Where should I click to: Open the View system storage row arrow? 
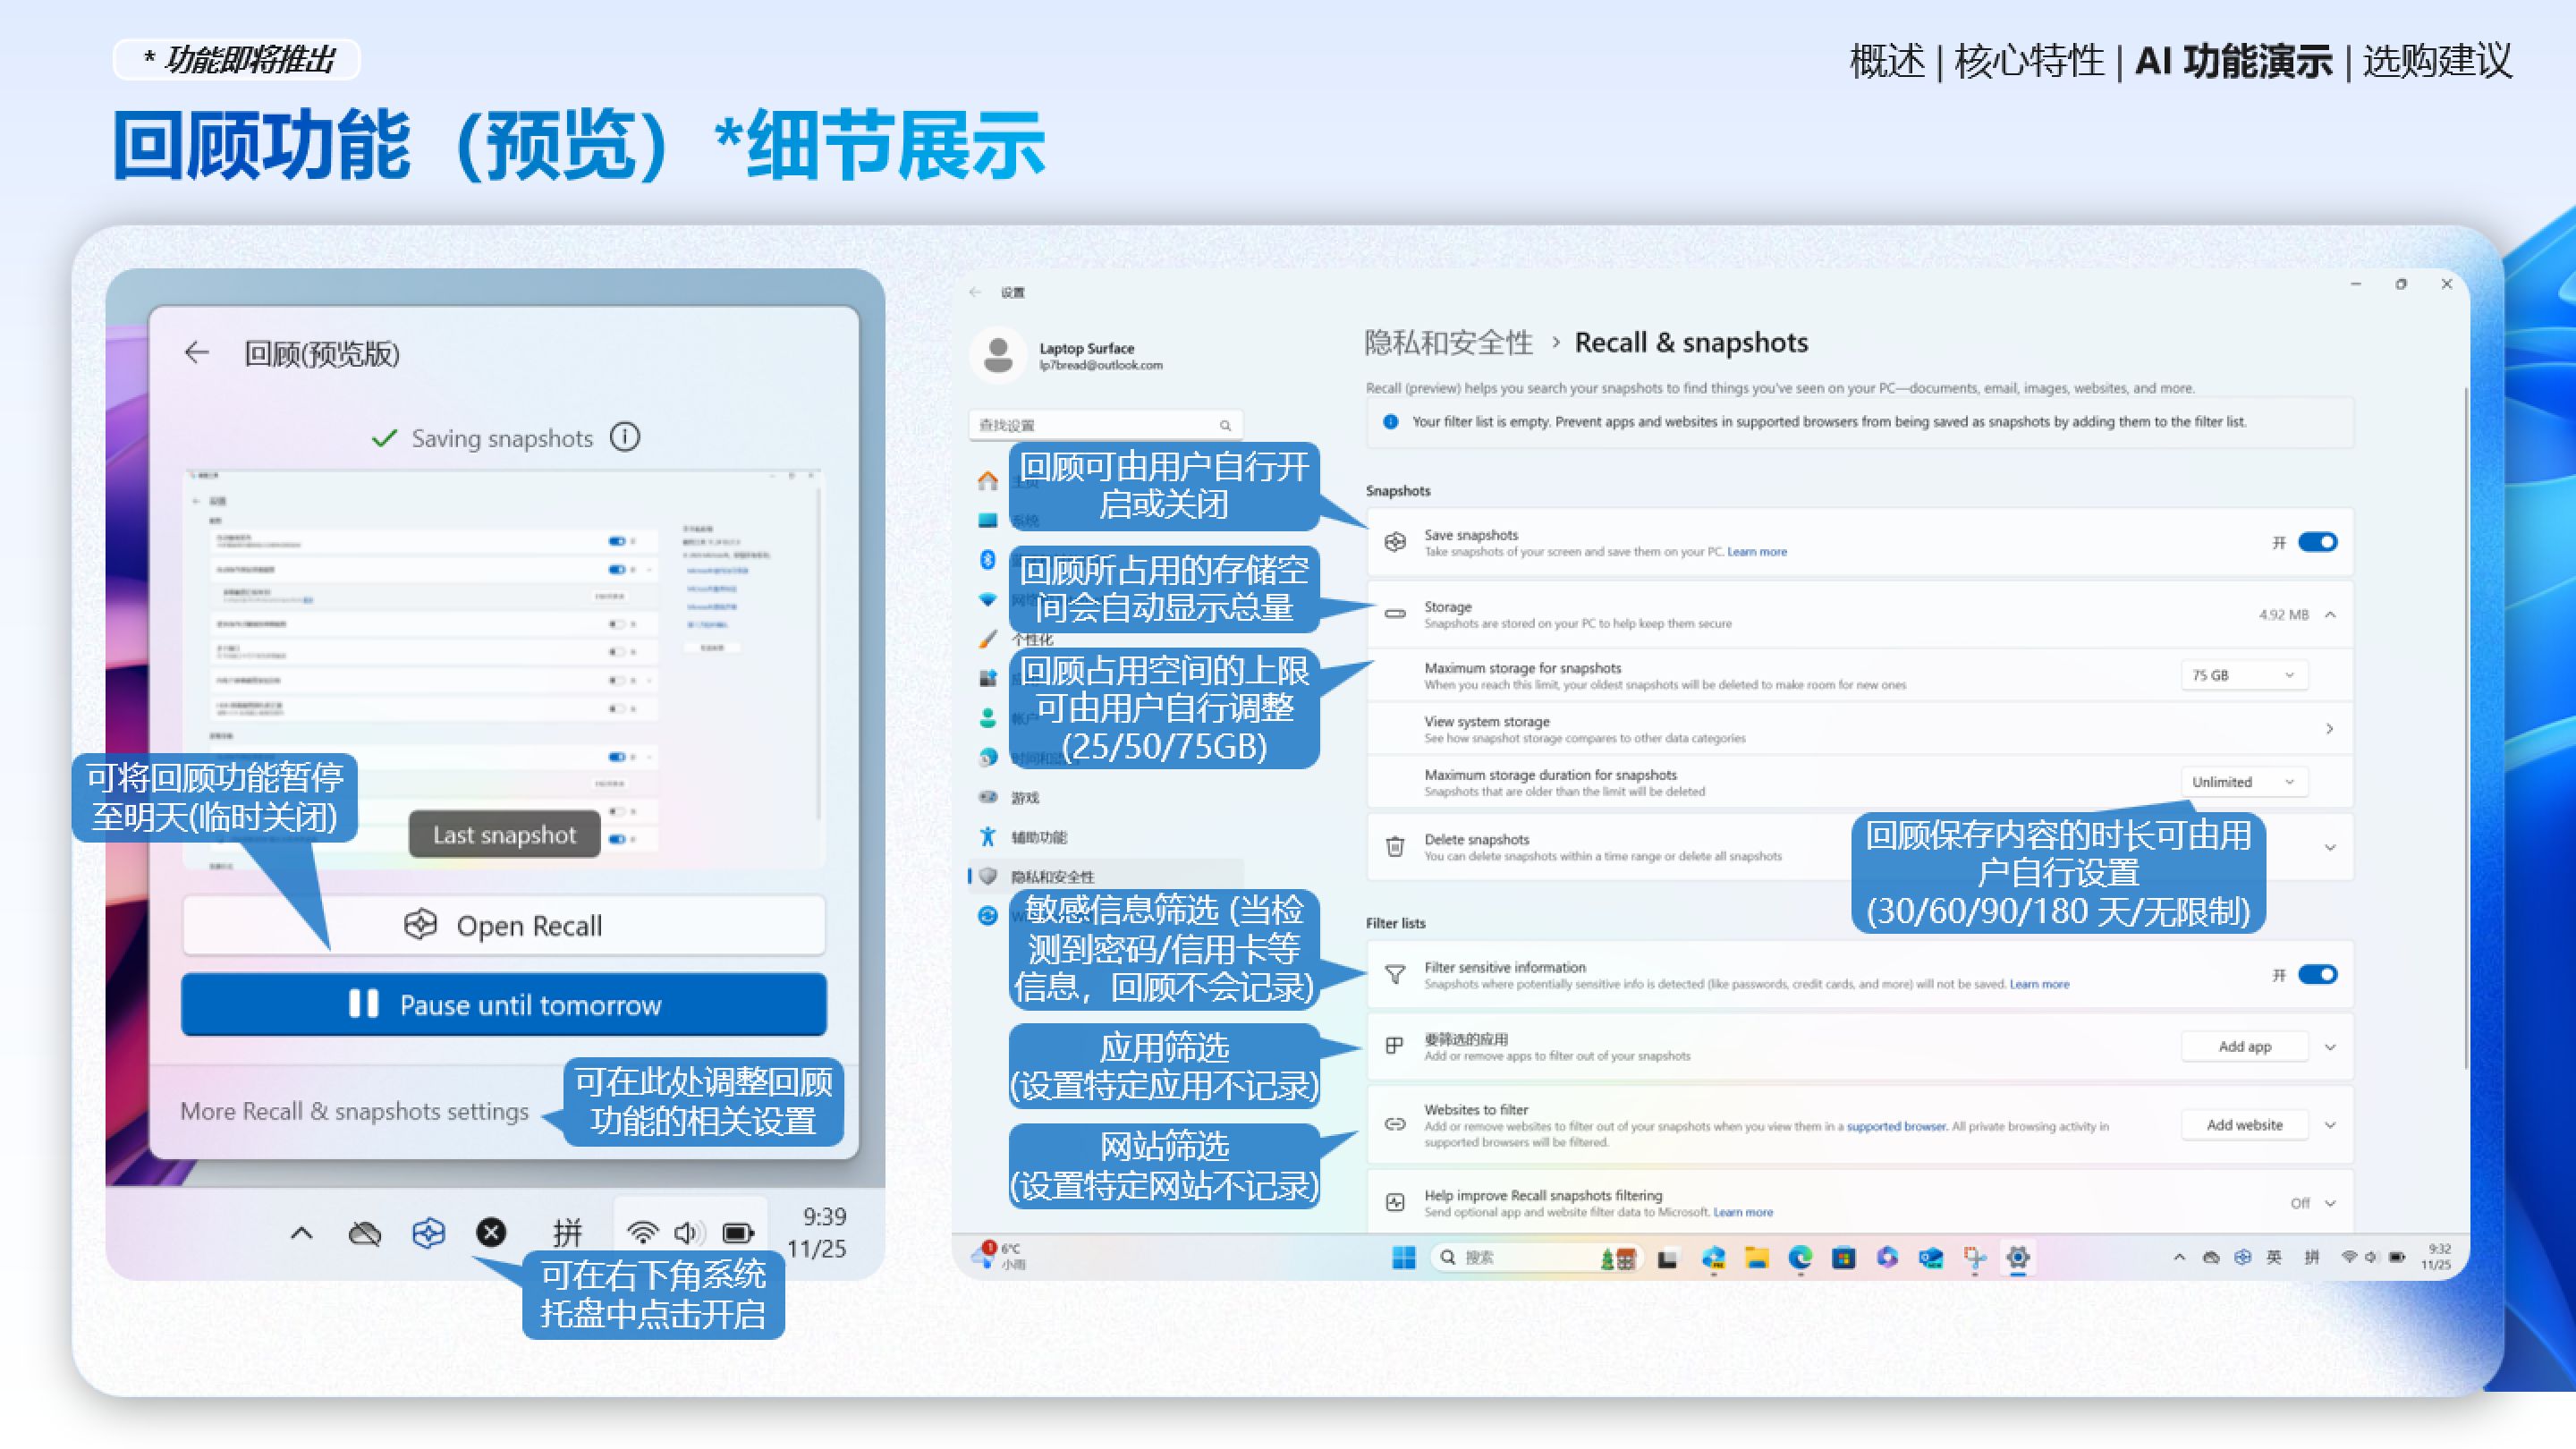click(2330, 729)
